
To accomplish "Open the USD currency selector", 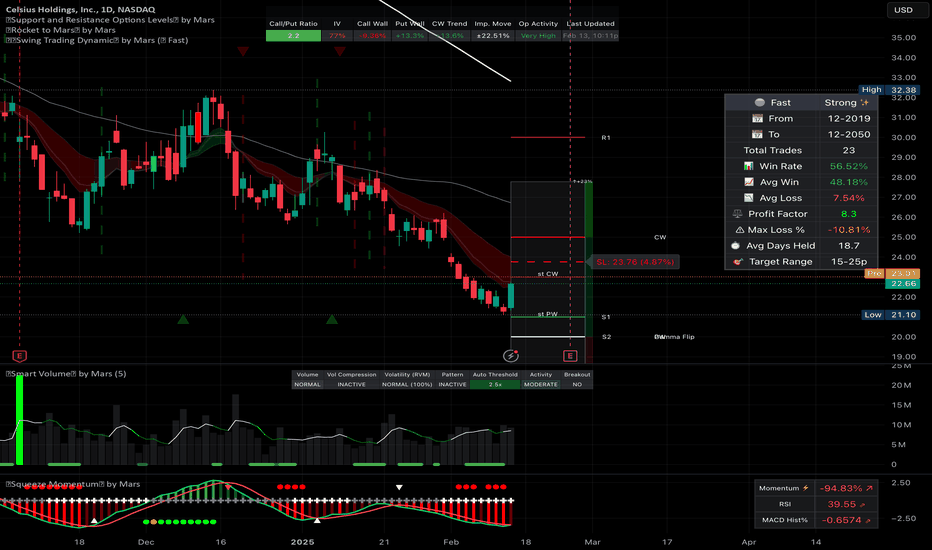I will (903, 10).
